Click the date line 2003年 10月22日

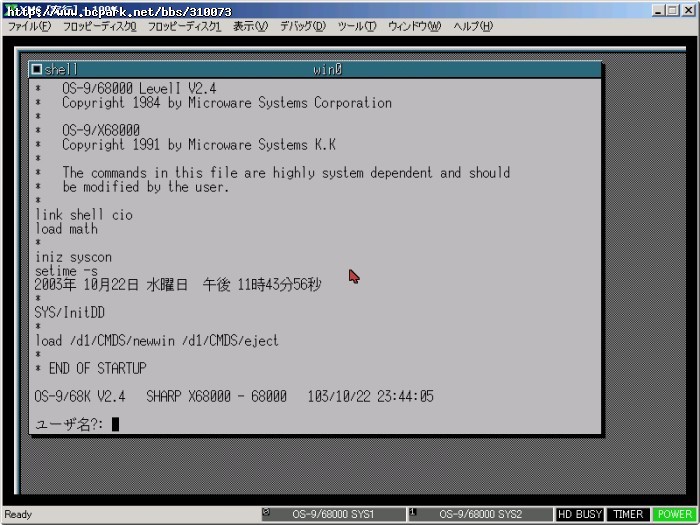click(x=178, y=284)
